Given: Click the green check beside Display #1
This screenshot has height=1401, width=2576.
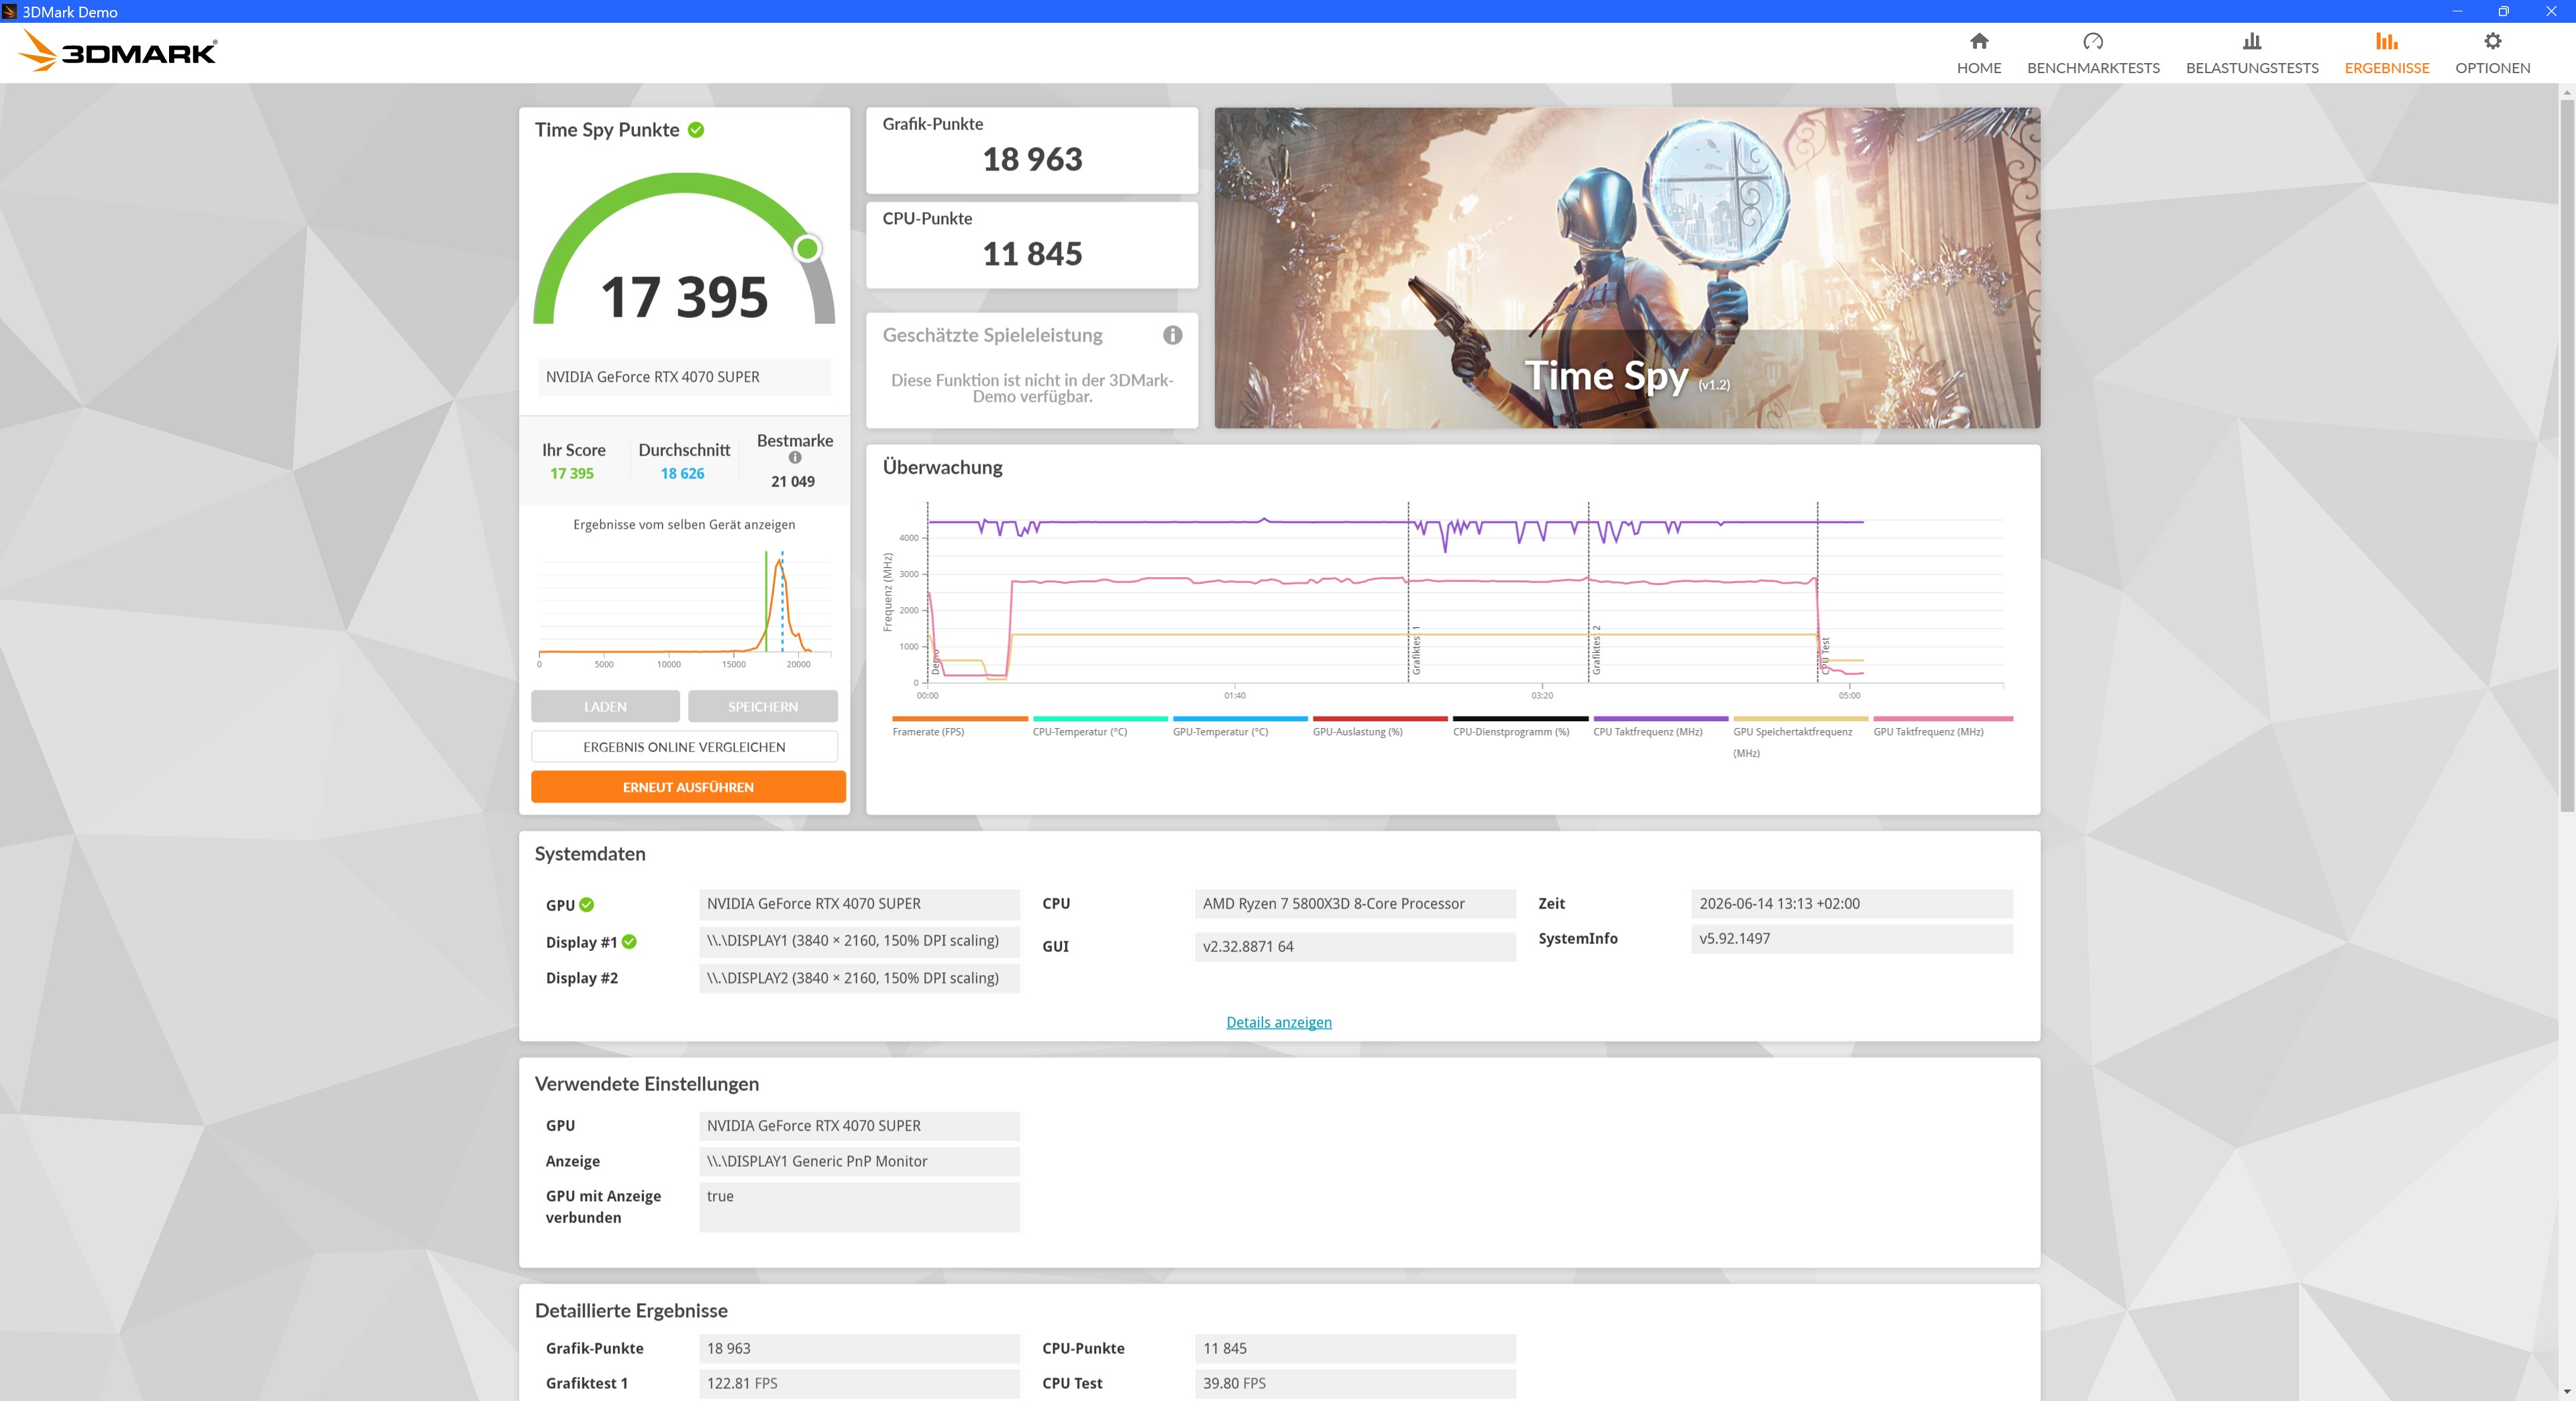Looking at the screenshot, I should click(x=629, y=942).
